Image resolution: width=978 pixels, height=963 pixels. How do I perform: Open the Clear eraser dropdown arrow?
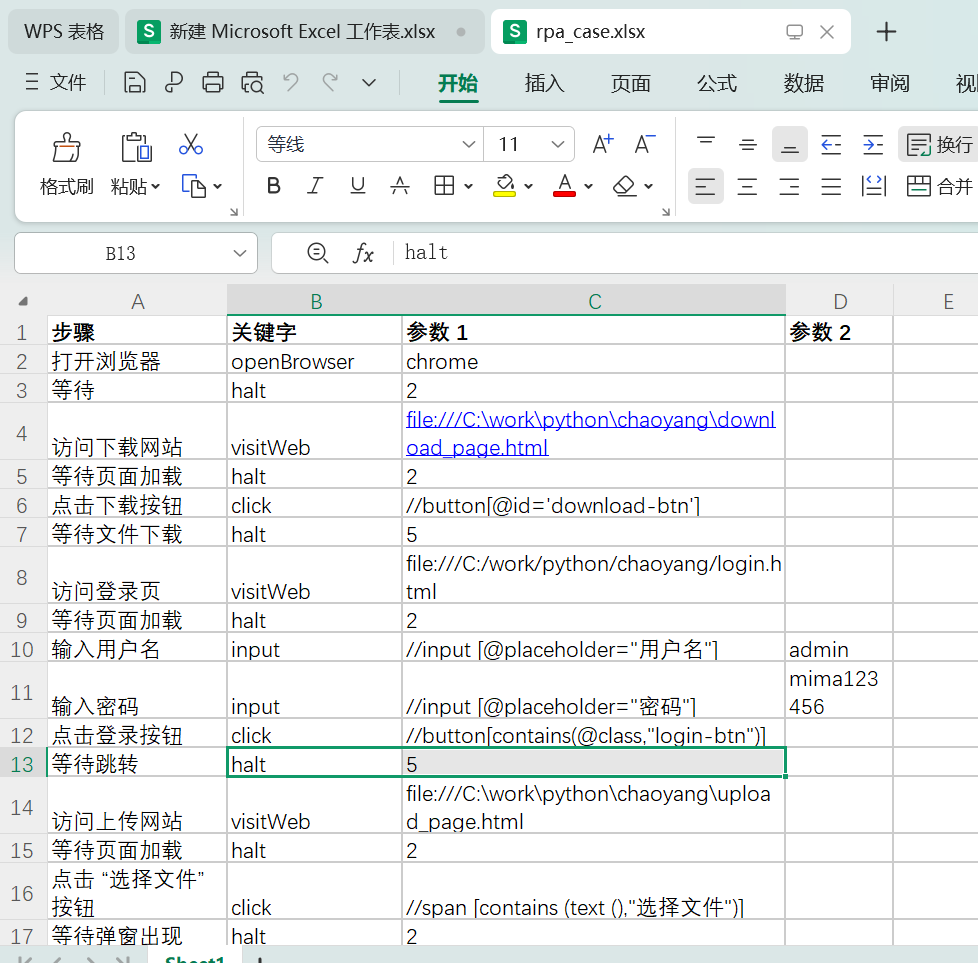(x=649, y=186)
